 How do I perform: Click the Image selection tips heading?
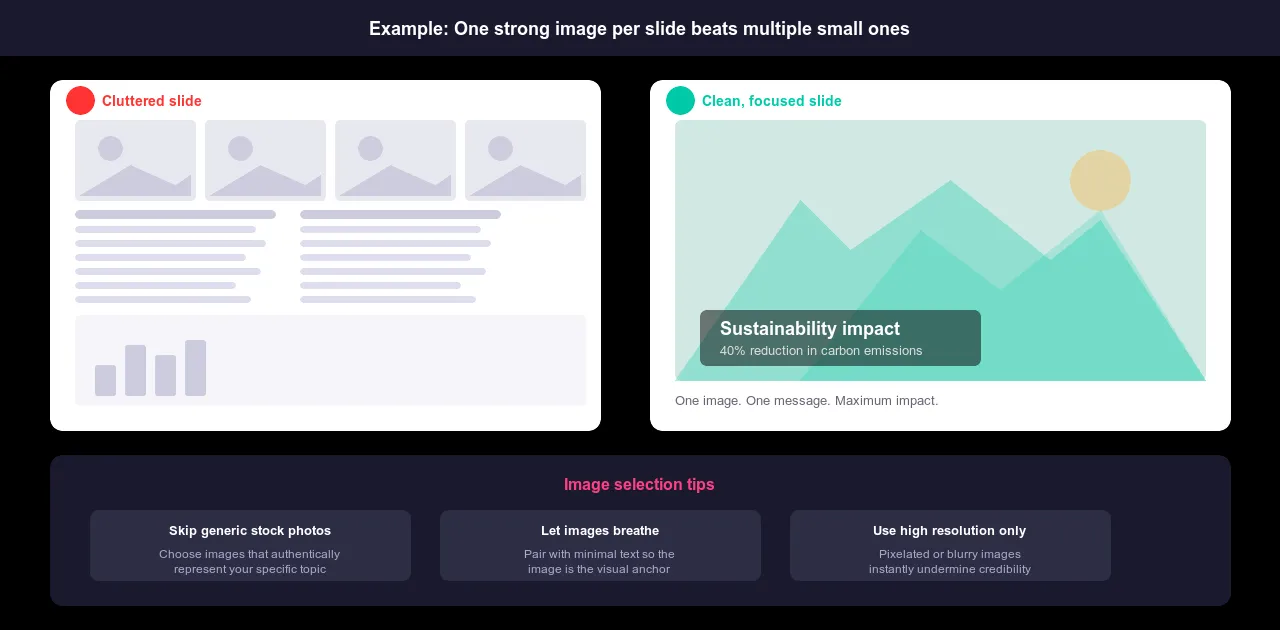639,485
